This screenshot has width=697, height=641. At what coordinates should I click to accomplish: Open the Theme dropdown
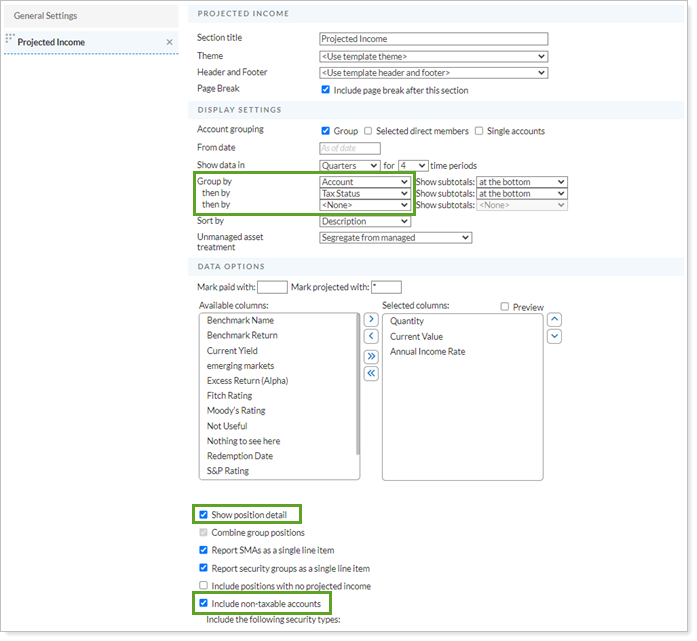(x=433, y=56)
